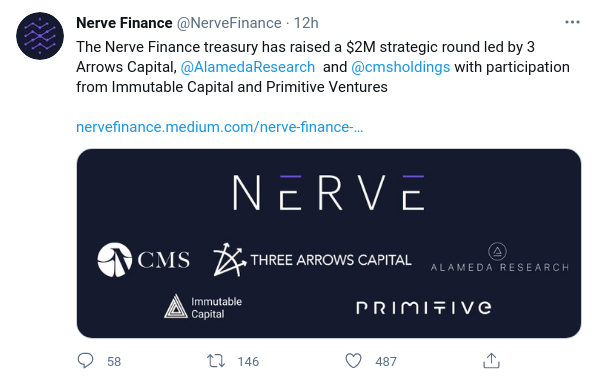Click the Immutable Capital logo
This screenshot has width=598, height=382.
(x=203, y=307)
